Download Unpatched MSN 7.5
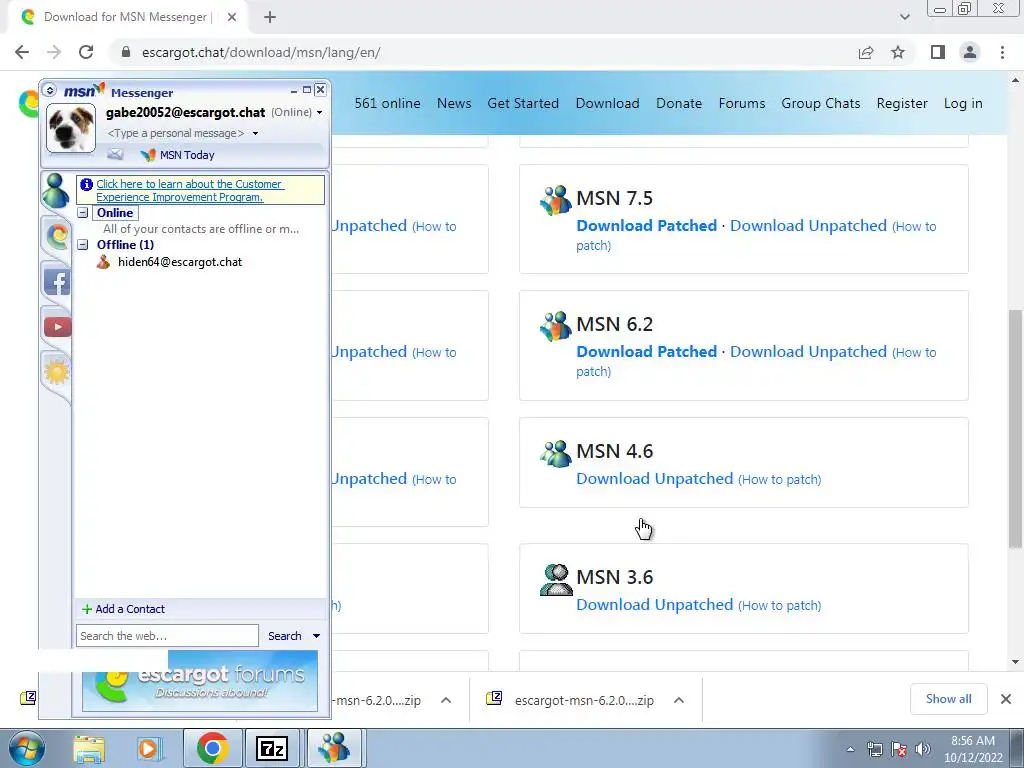1024x768 pixels. click(x=808, y=226)
